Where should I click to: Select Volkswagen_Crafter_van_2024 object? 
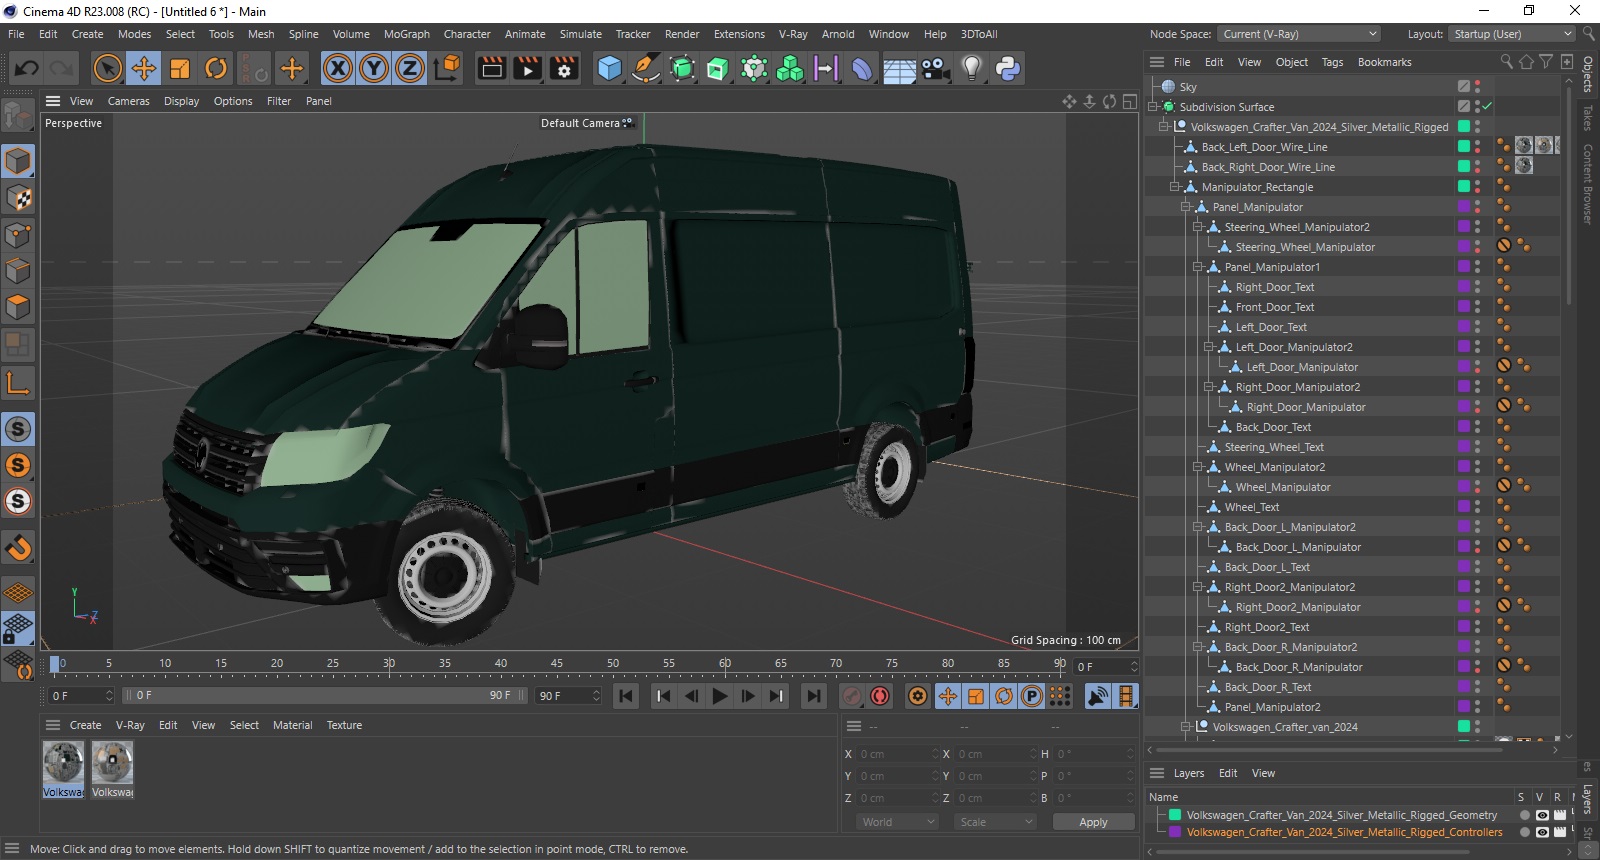[x=1284, y=727]
